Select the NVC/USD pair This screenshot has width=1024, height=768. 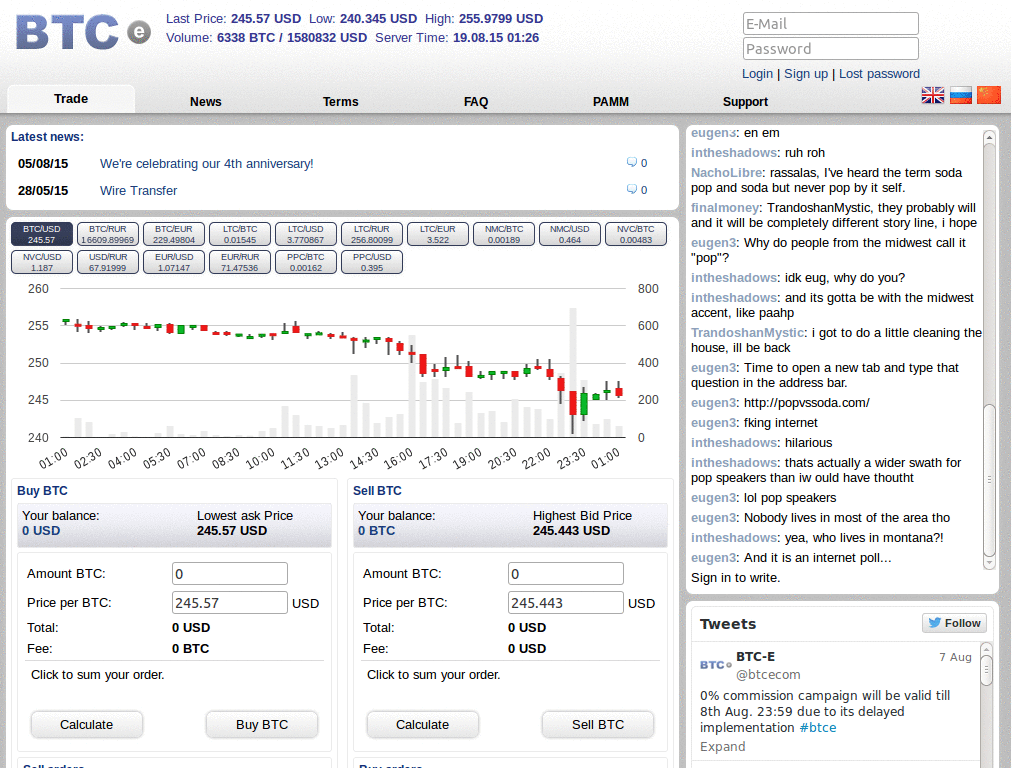pyautogui.click(x=42, y=263)
